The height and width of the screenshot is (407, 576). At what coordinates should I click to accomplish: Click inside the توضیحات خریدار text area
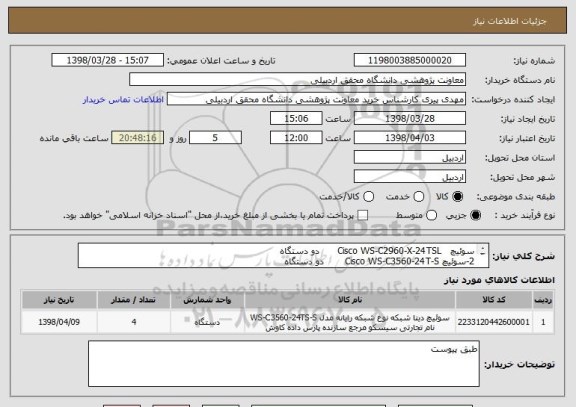point(284,364)
